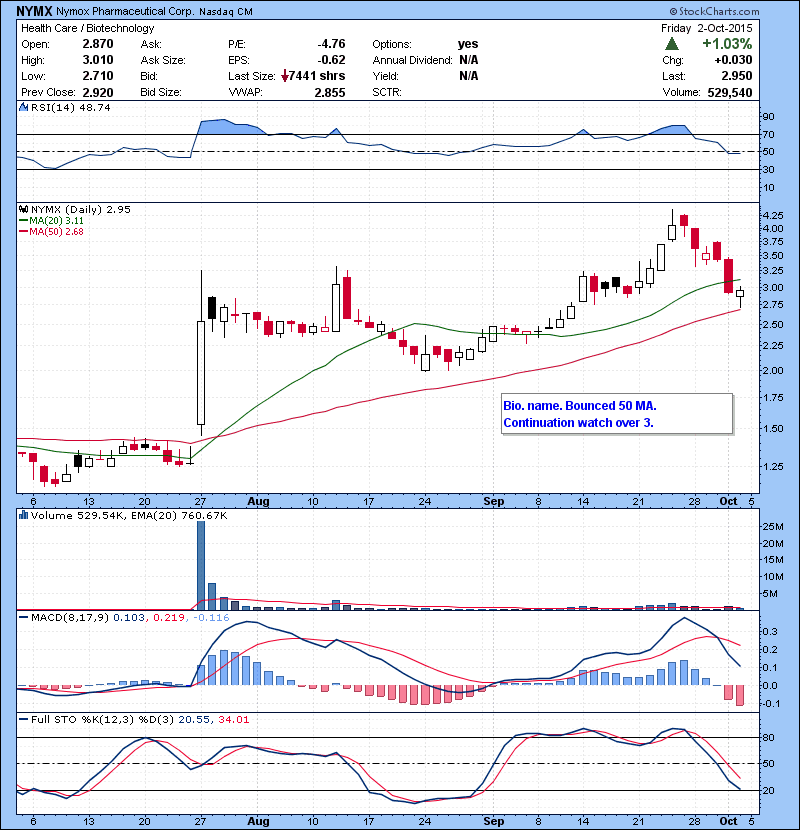This screenshot has height=830, width=800.
Task: Click the NYMX (Daily) 2.95 chart title
Action: click(81, 209)
